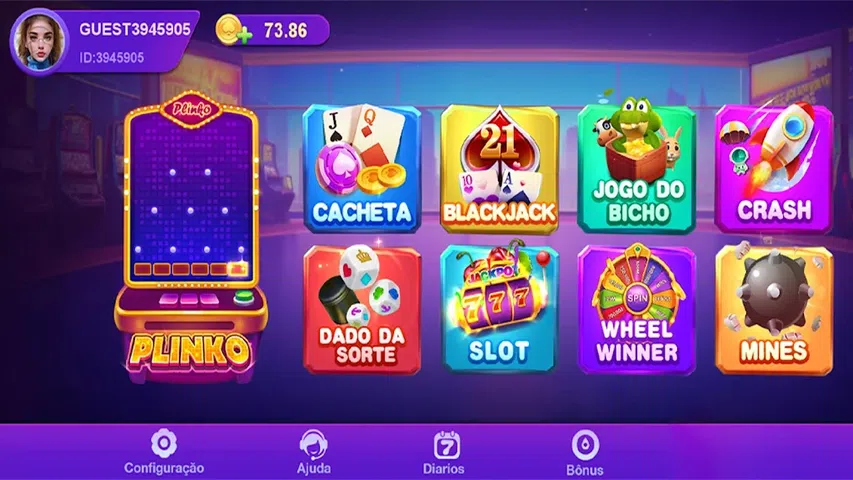Click the 73.86 coin balance
The image size is (853, 480).
click(286, 30)
